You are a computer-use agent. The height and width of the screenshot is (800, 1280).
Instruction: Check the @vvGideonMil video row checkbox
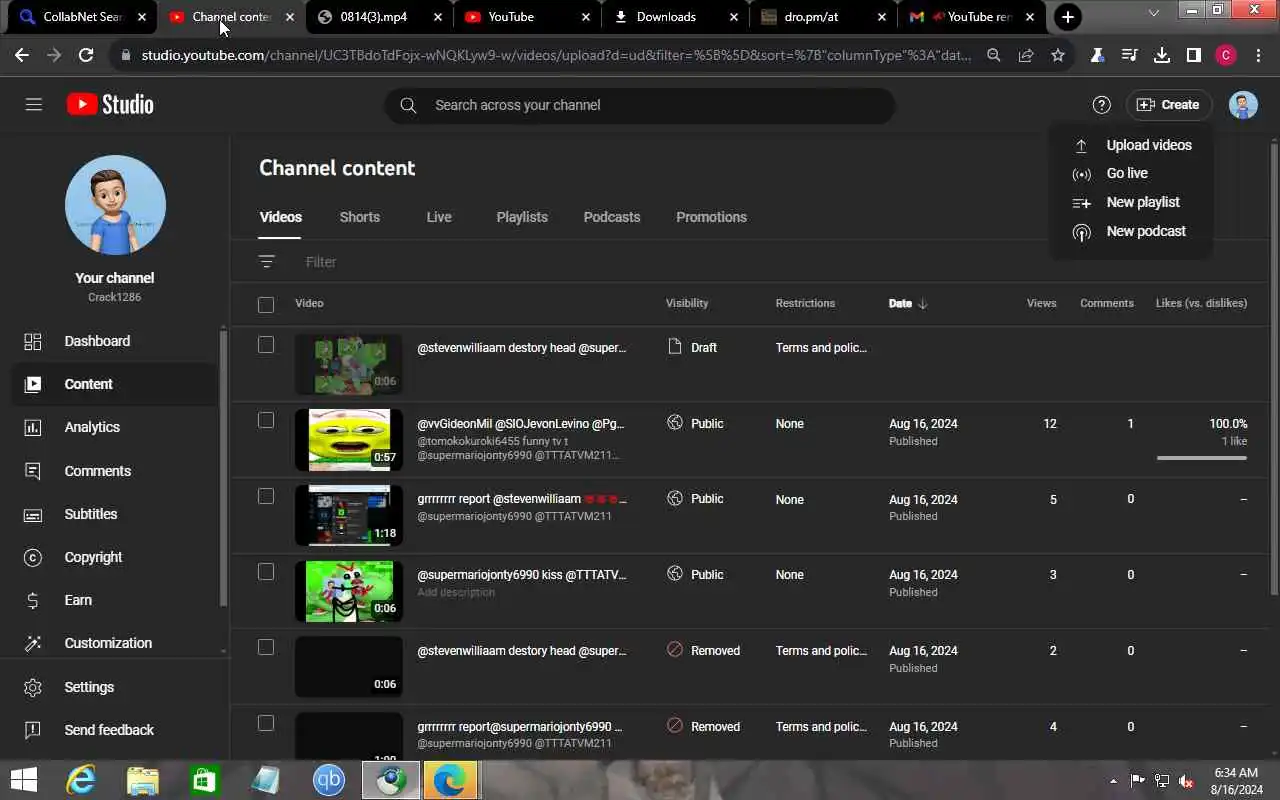[x=266, y=420]
